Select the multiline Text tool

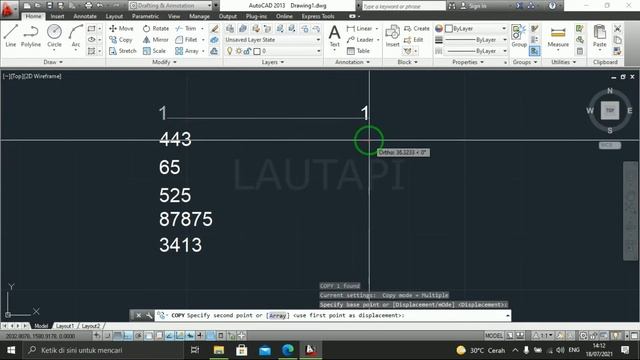(334, 36)
